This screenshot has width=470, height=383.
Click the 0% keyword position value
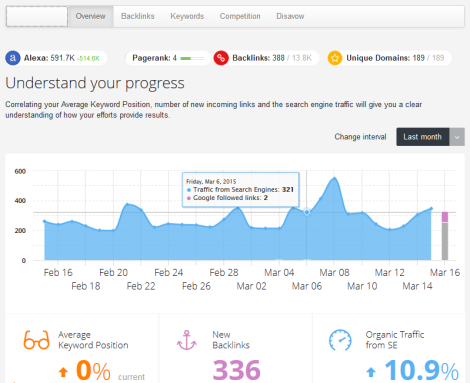coord(93,370)
